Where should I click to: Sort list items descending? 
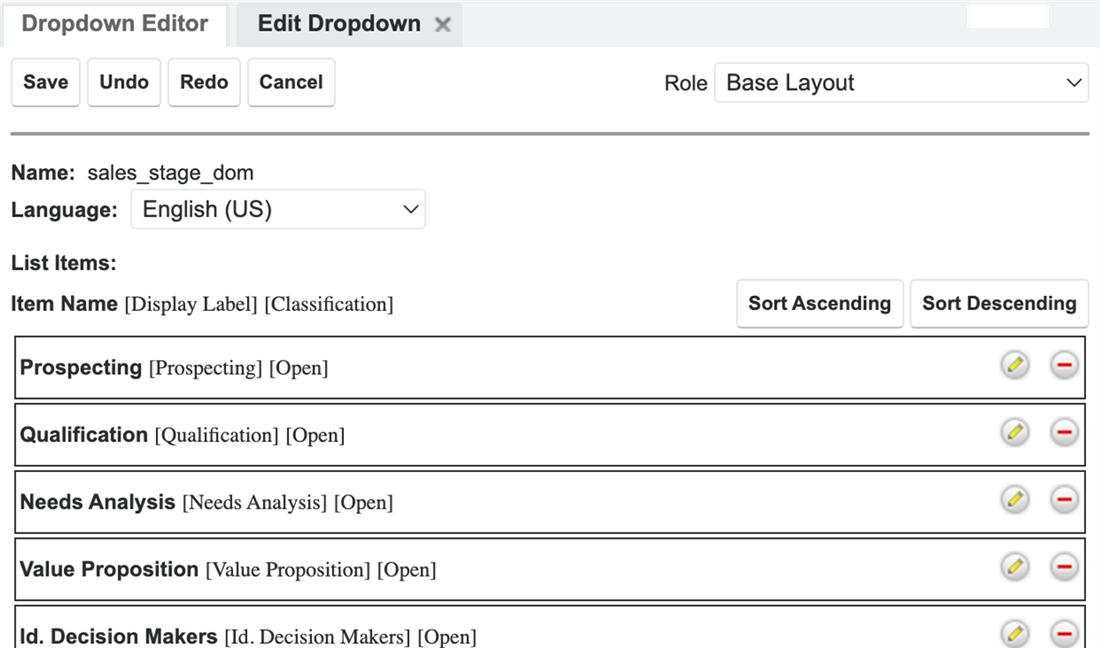tap(998, 303)
